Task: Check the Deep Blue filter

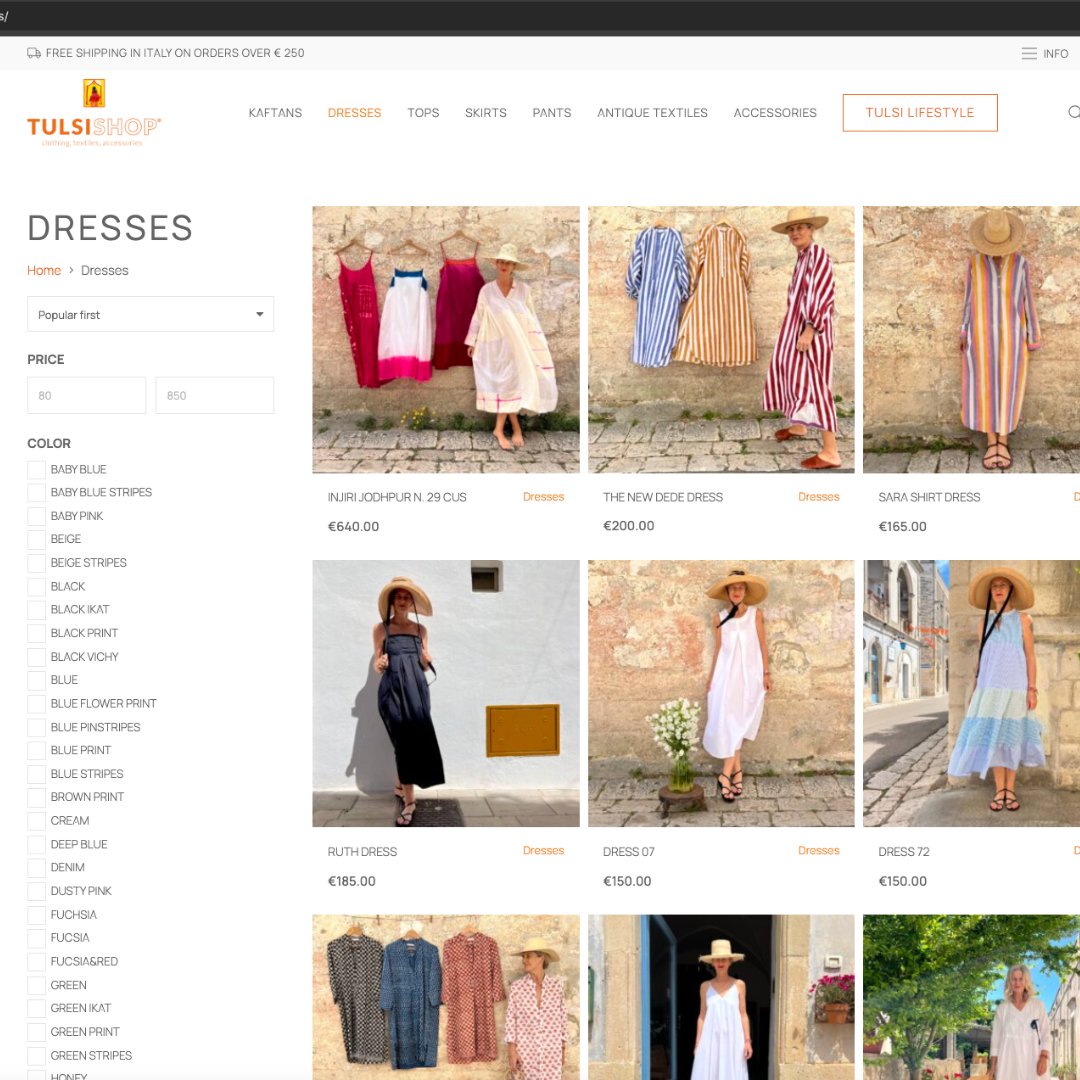Action: [x=37, y=844]
